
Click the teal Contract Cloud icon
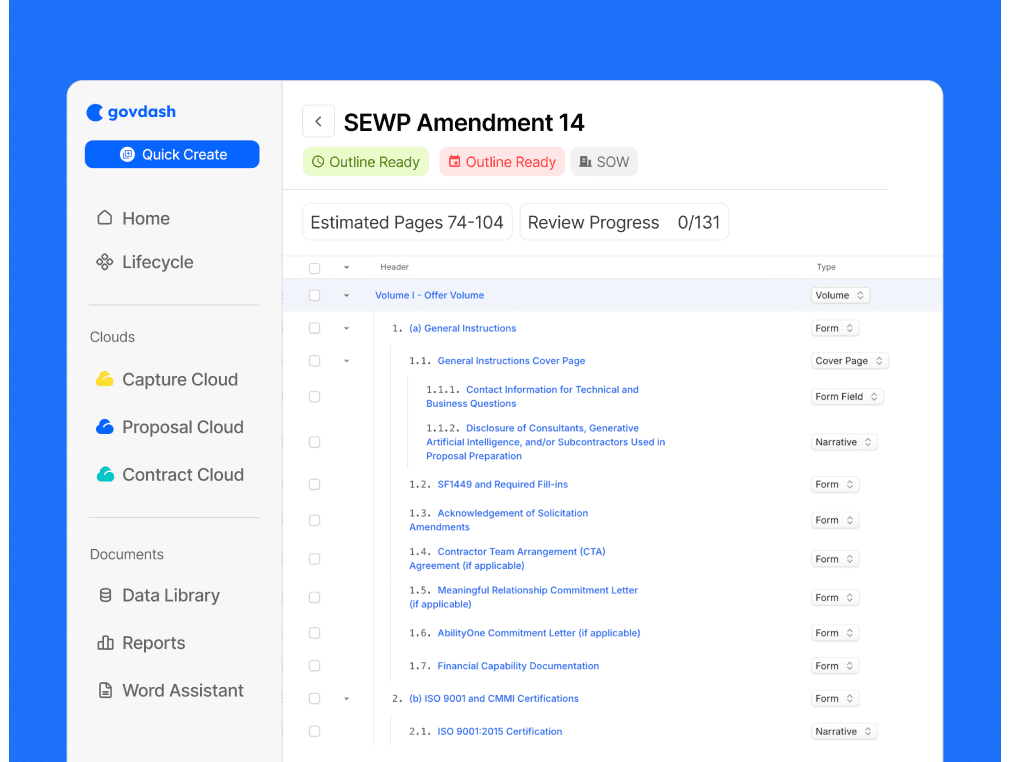(x=105, y=474)
